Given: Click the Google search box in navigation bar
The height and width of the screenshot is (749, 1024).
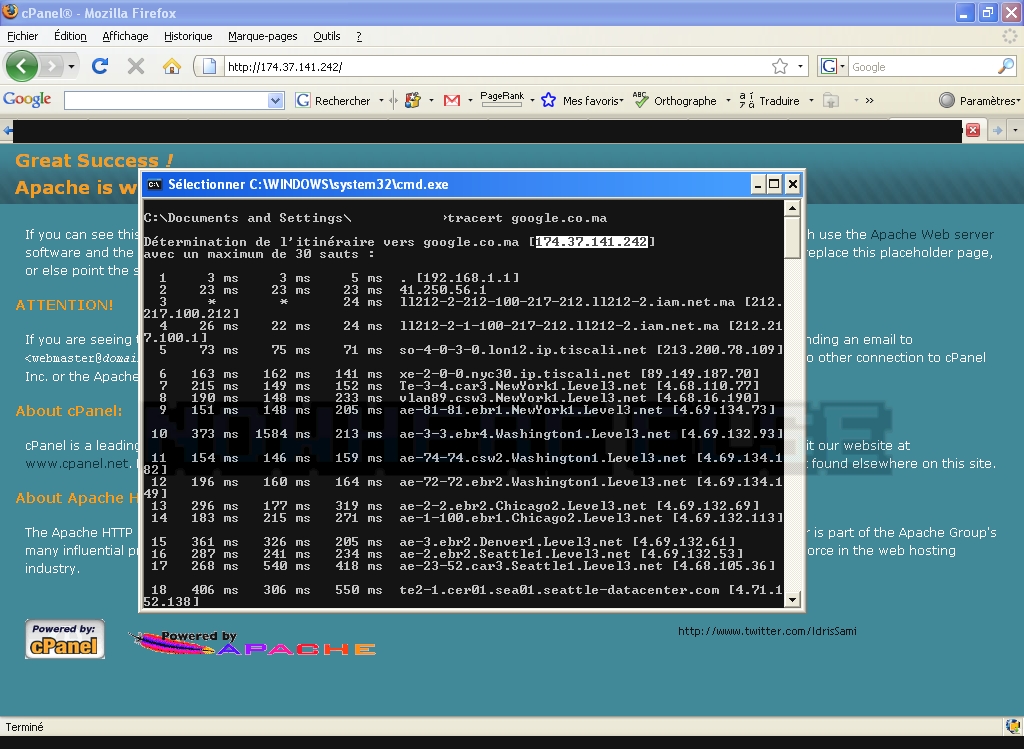Looking at the screenshot, I should click(922, 67).
